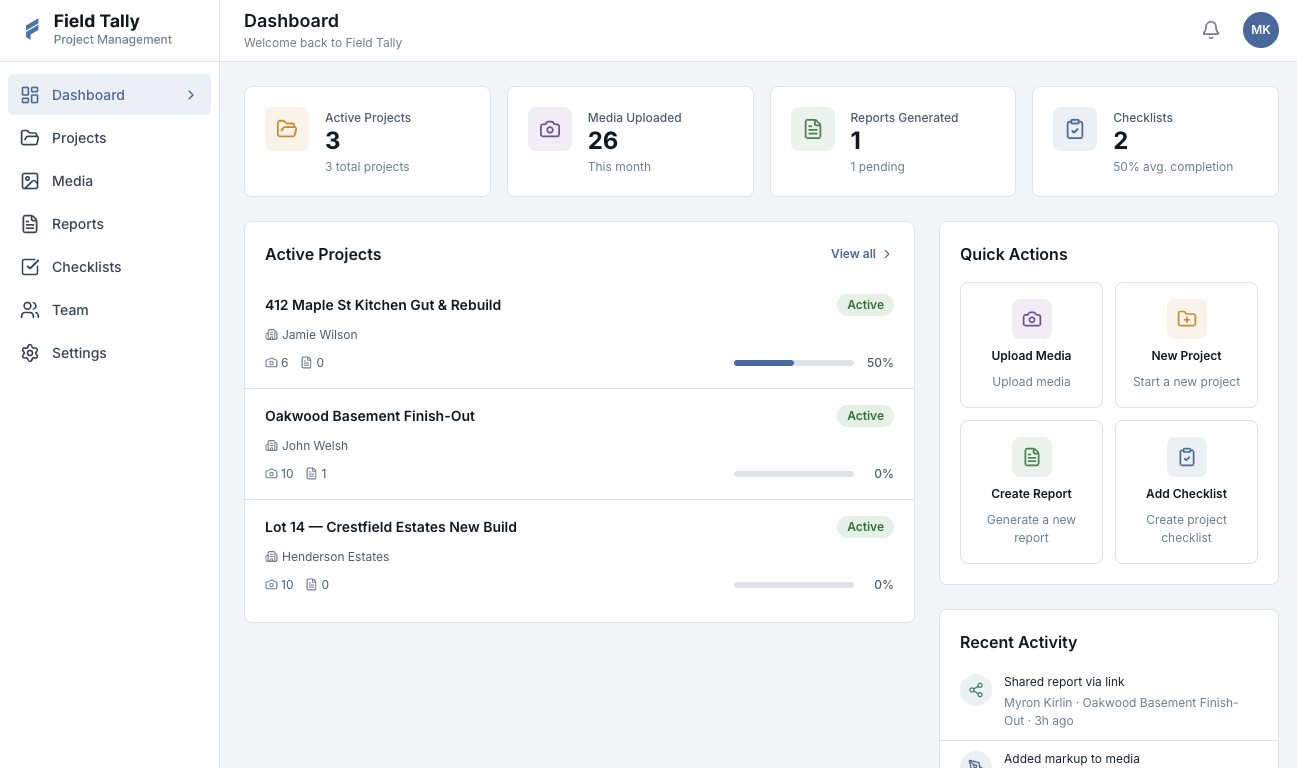Click the Create Report document icon

(1031, 457)
